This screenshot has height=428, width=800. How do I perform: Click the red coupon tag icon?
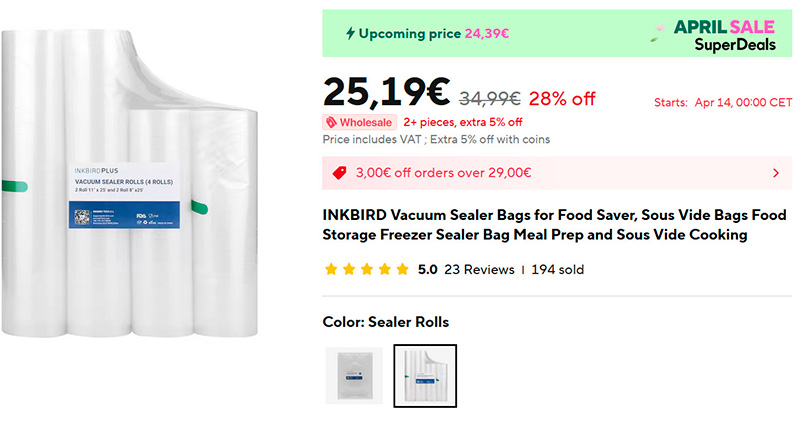(338, 173)
